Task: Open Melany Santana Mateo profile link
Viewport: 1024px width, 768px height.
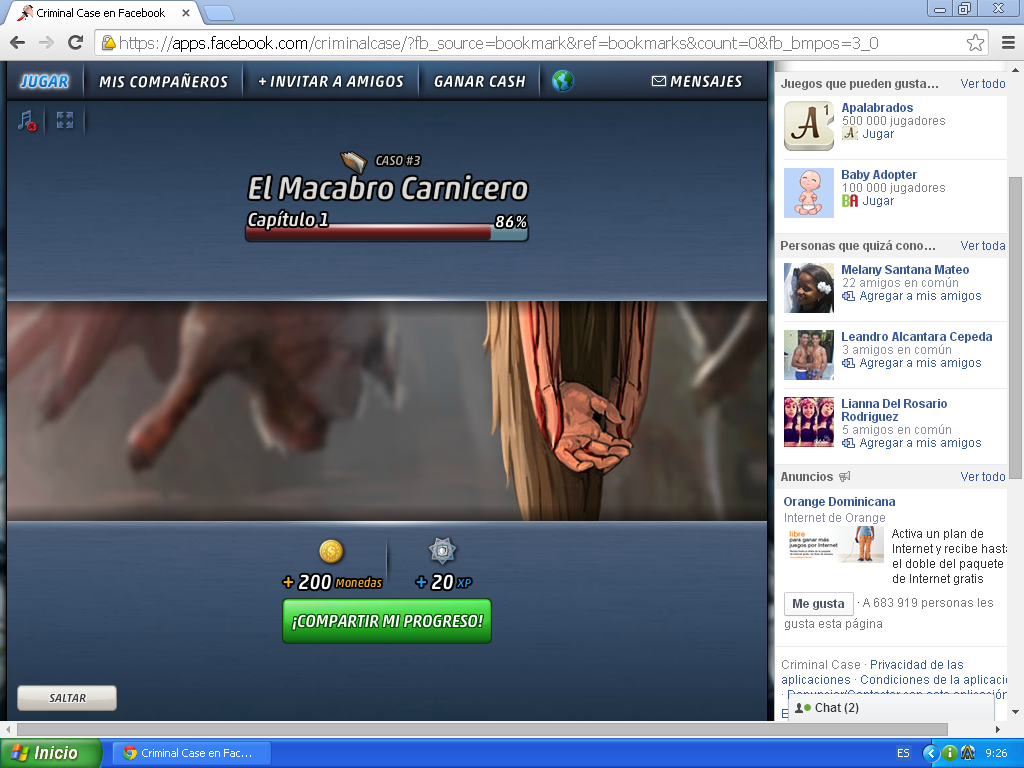Action: (x=905, y=270)
